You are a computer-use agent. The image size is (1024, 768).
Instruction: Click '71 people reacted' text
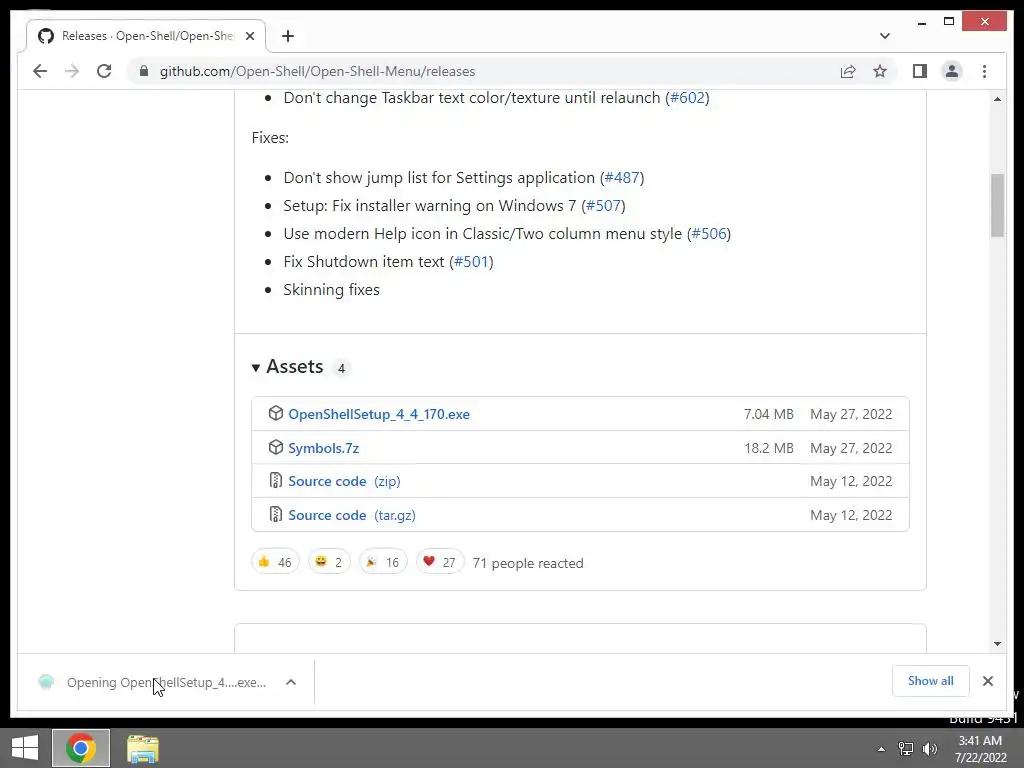click(x=528, y=563)
